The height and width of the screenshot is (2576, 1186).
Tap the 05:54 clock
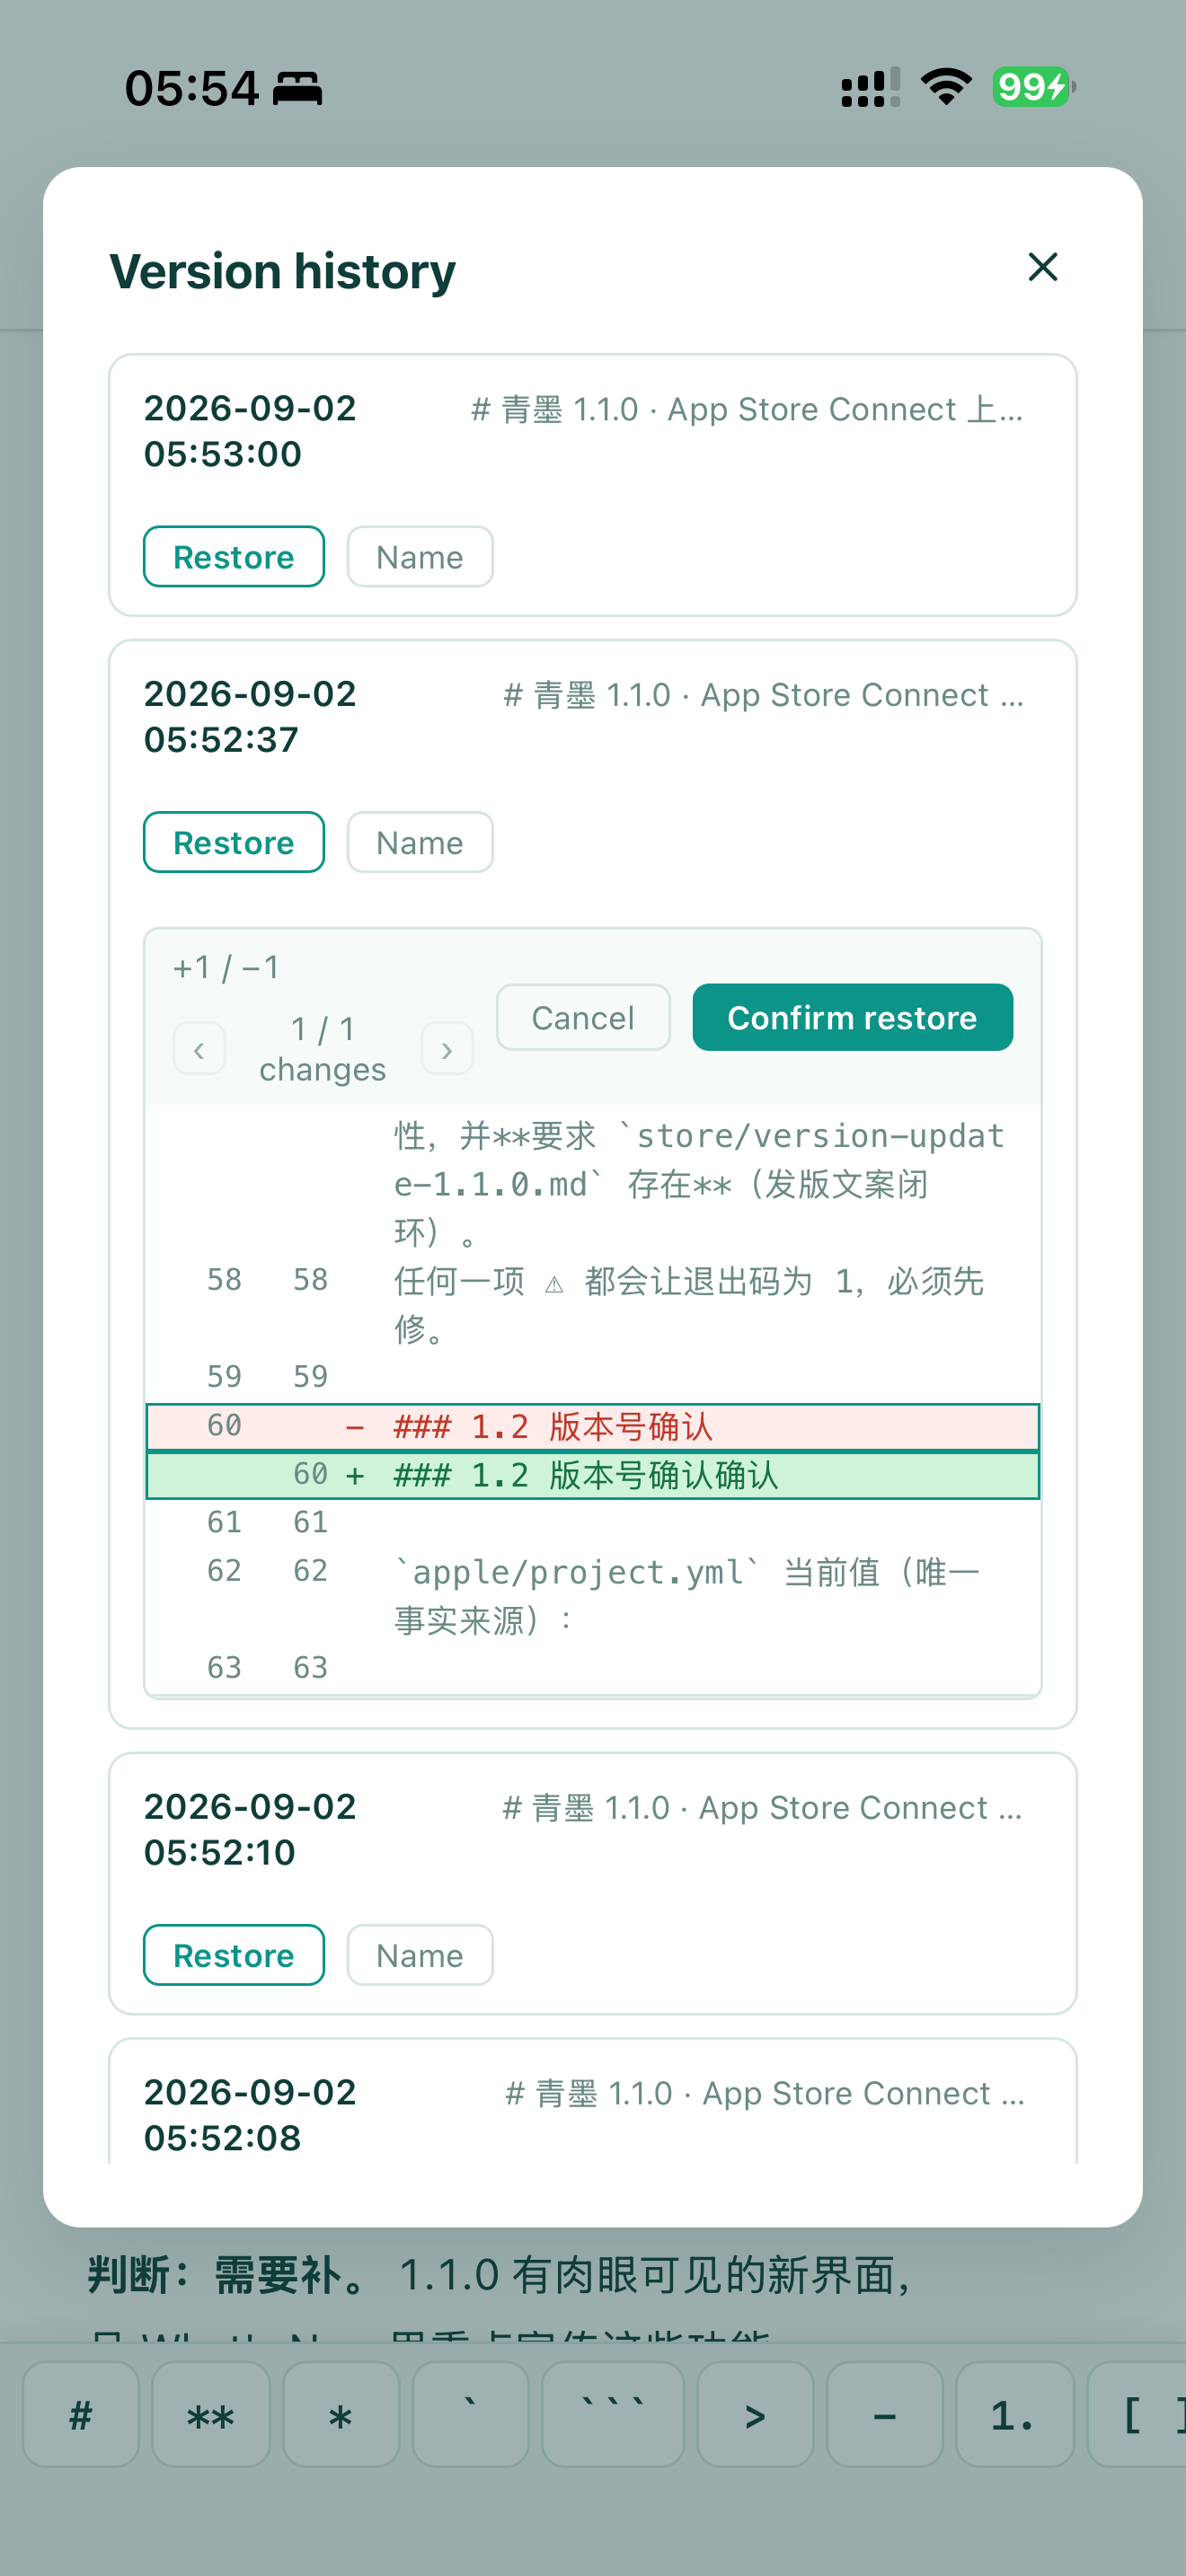192,88
